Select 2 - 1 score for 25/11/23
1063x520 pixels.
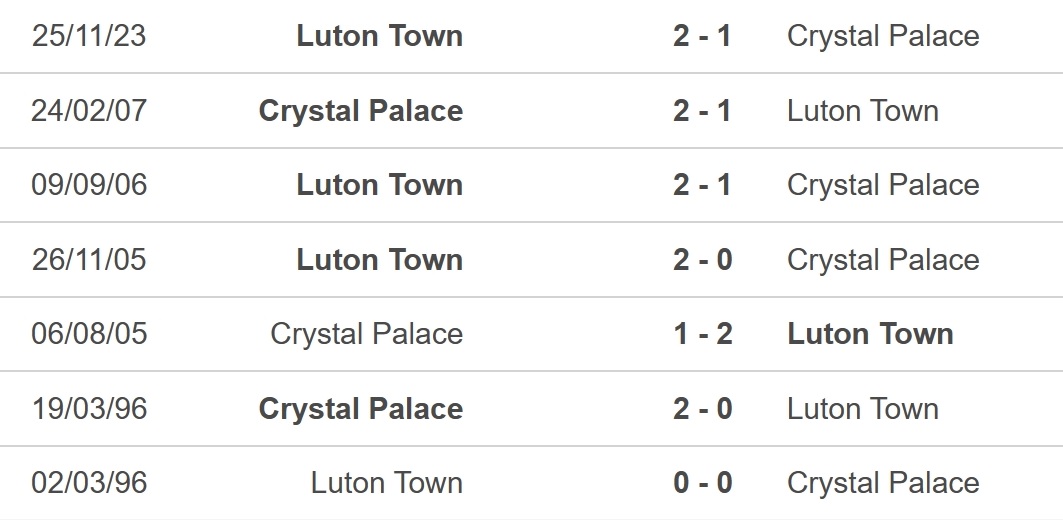click(702, 36)
